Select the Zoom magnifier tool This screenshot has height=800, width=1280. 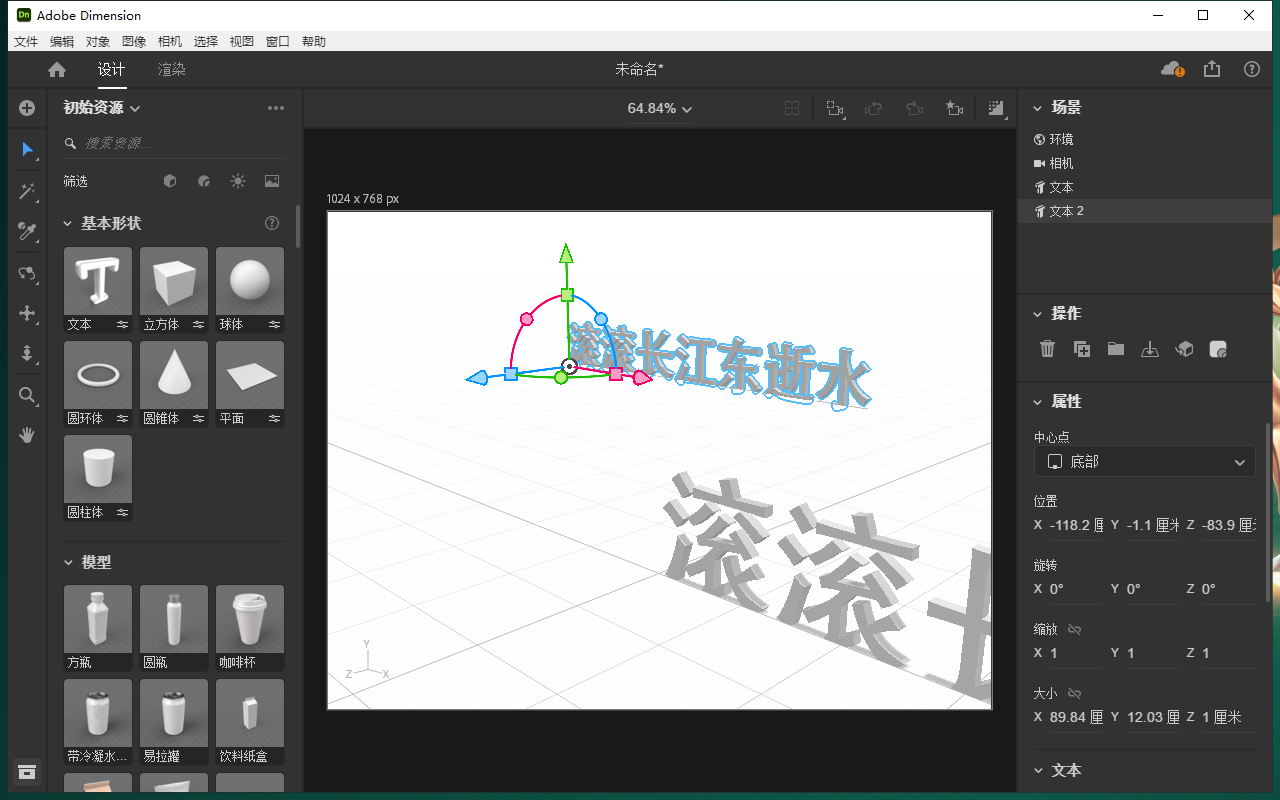27,395
